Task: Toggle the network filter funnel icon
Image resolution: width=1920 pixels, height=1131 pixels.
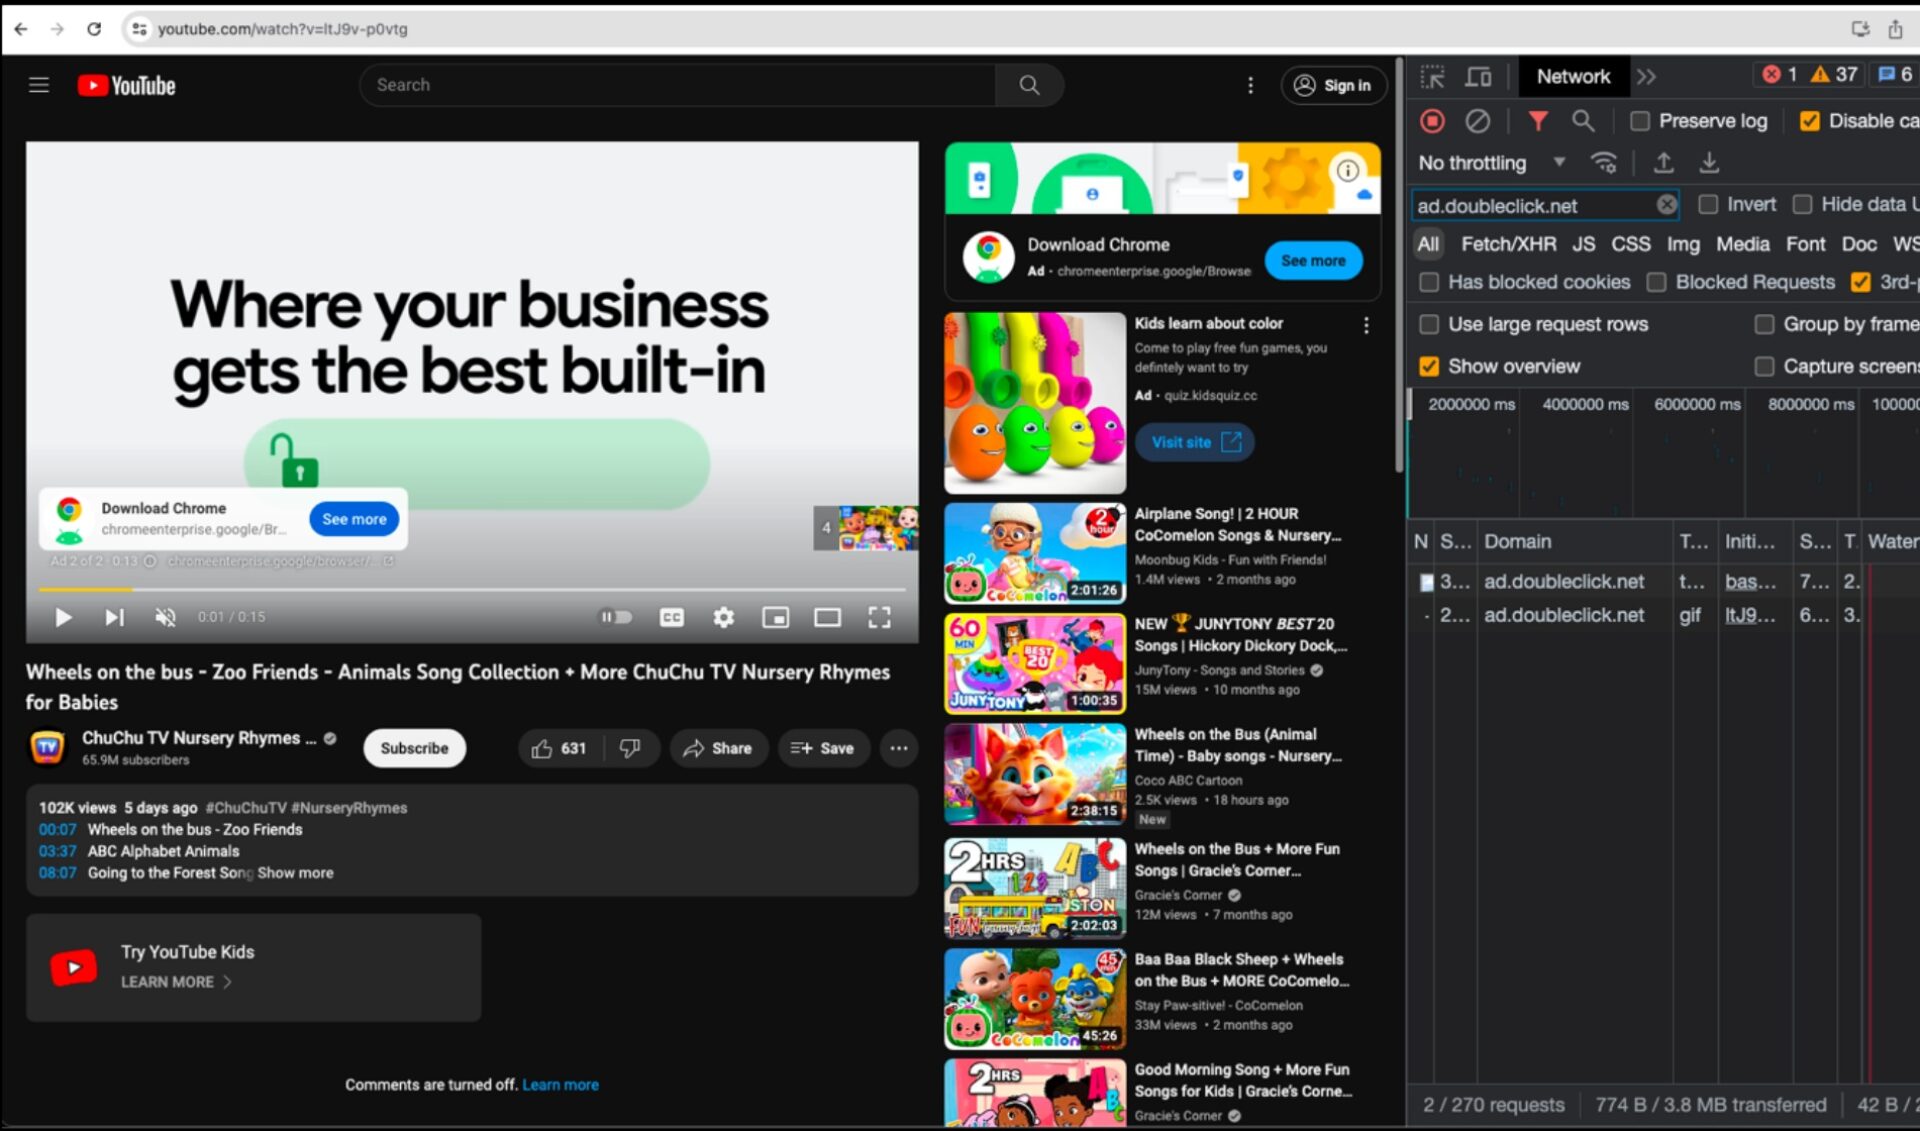Action: click(x=1538, y=121)
